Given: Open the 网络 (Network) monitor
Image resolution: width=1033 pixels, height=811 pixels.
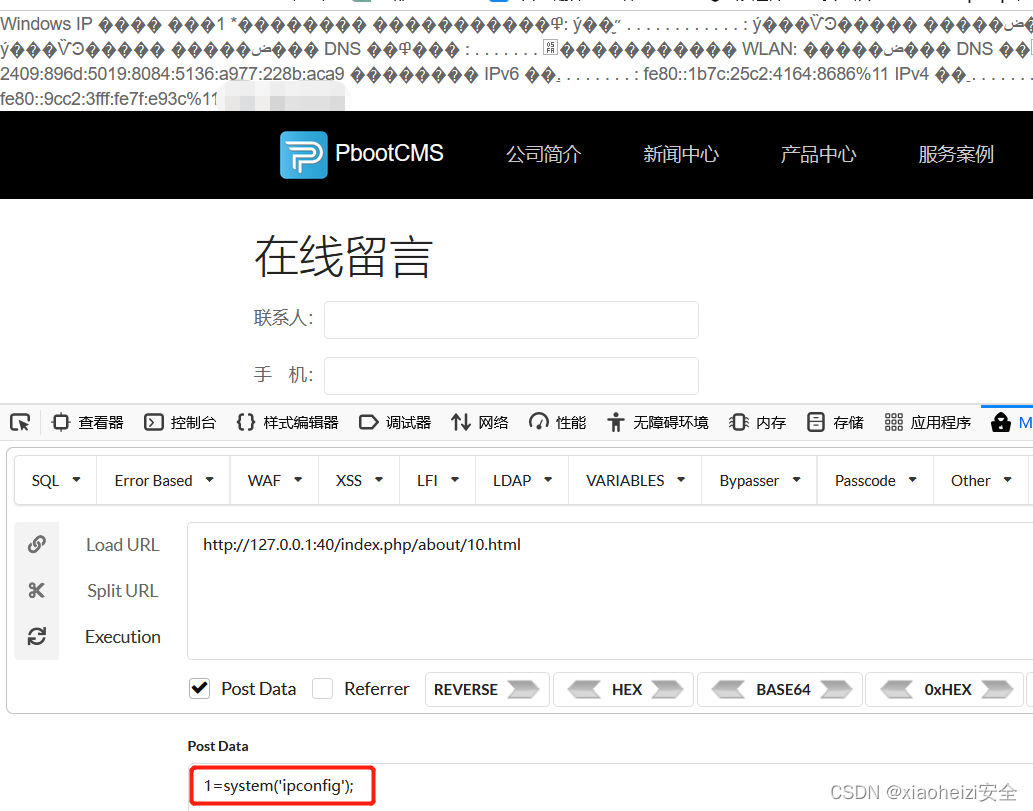Looking at the screenshot, I should coord(479,422).
